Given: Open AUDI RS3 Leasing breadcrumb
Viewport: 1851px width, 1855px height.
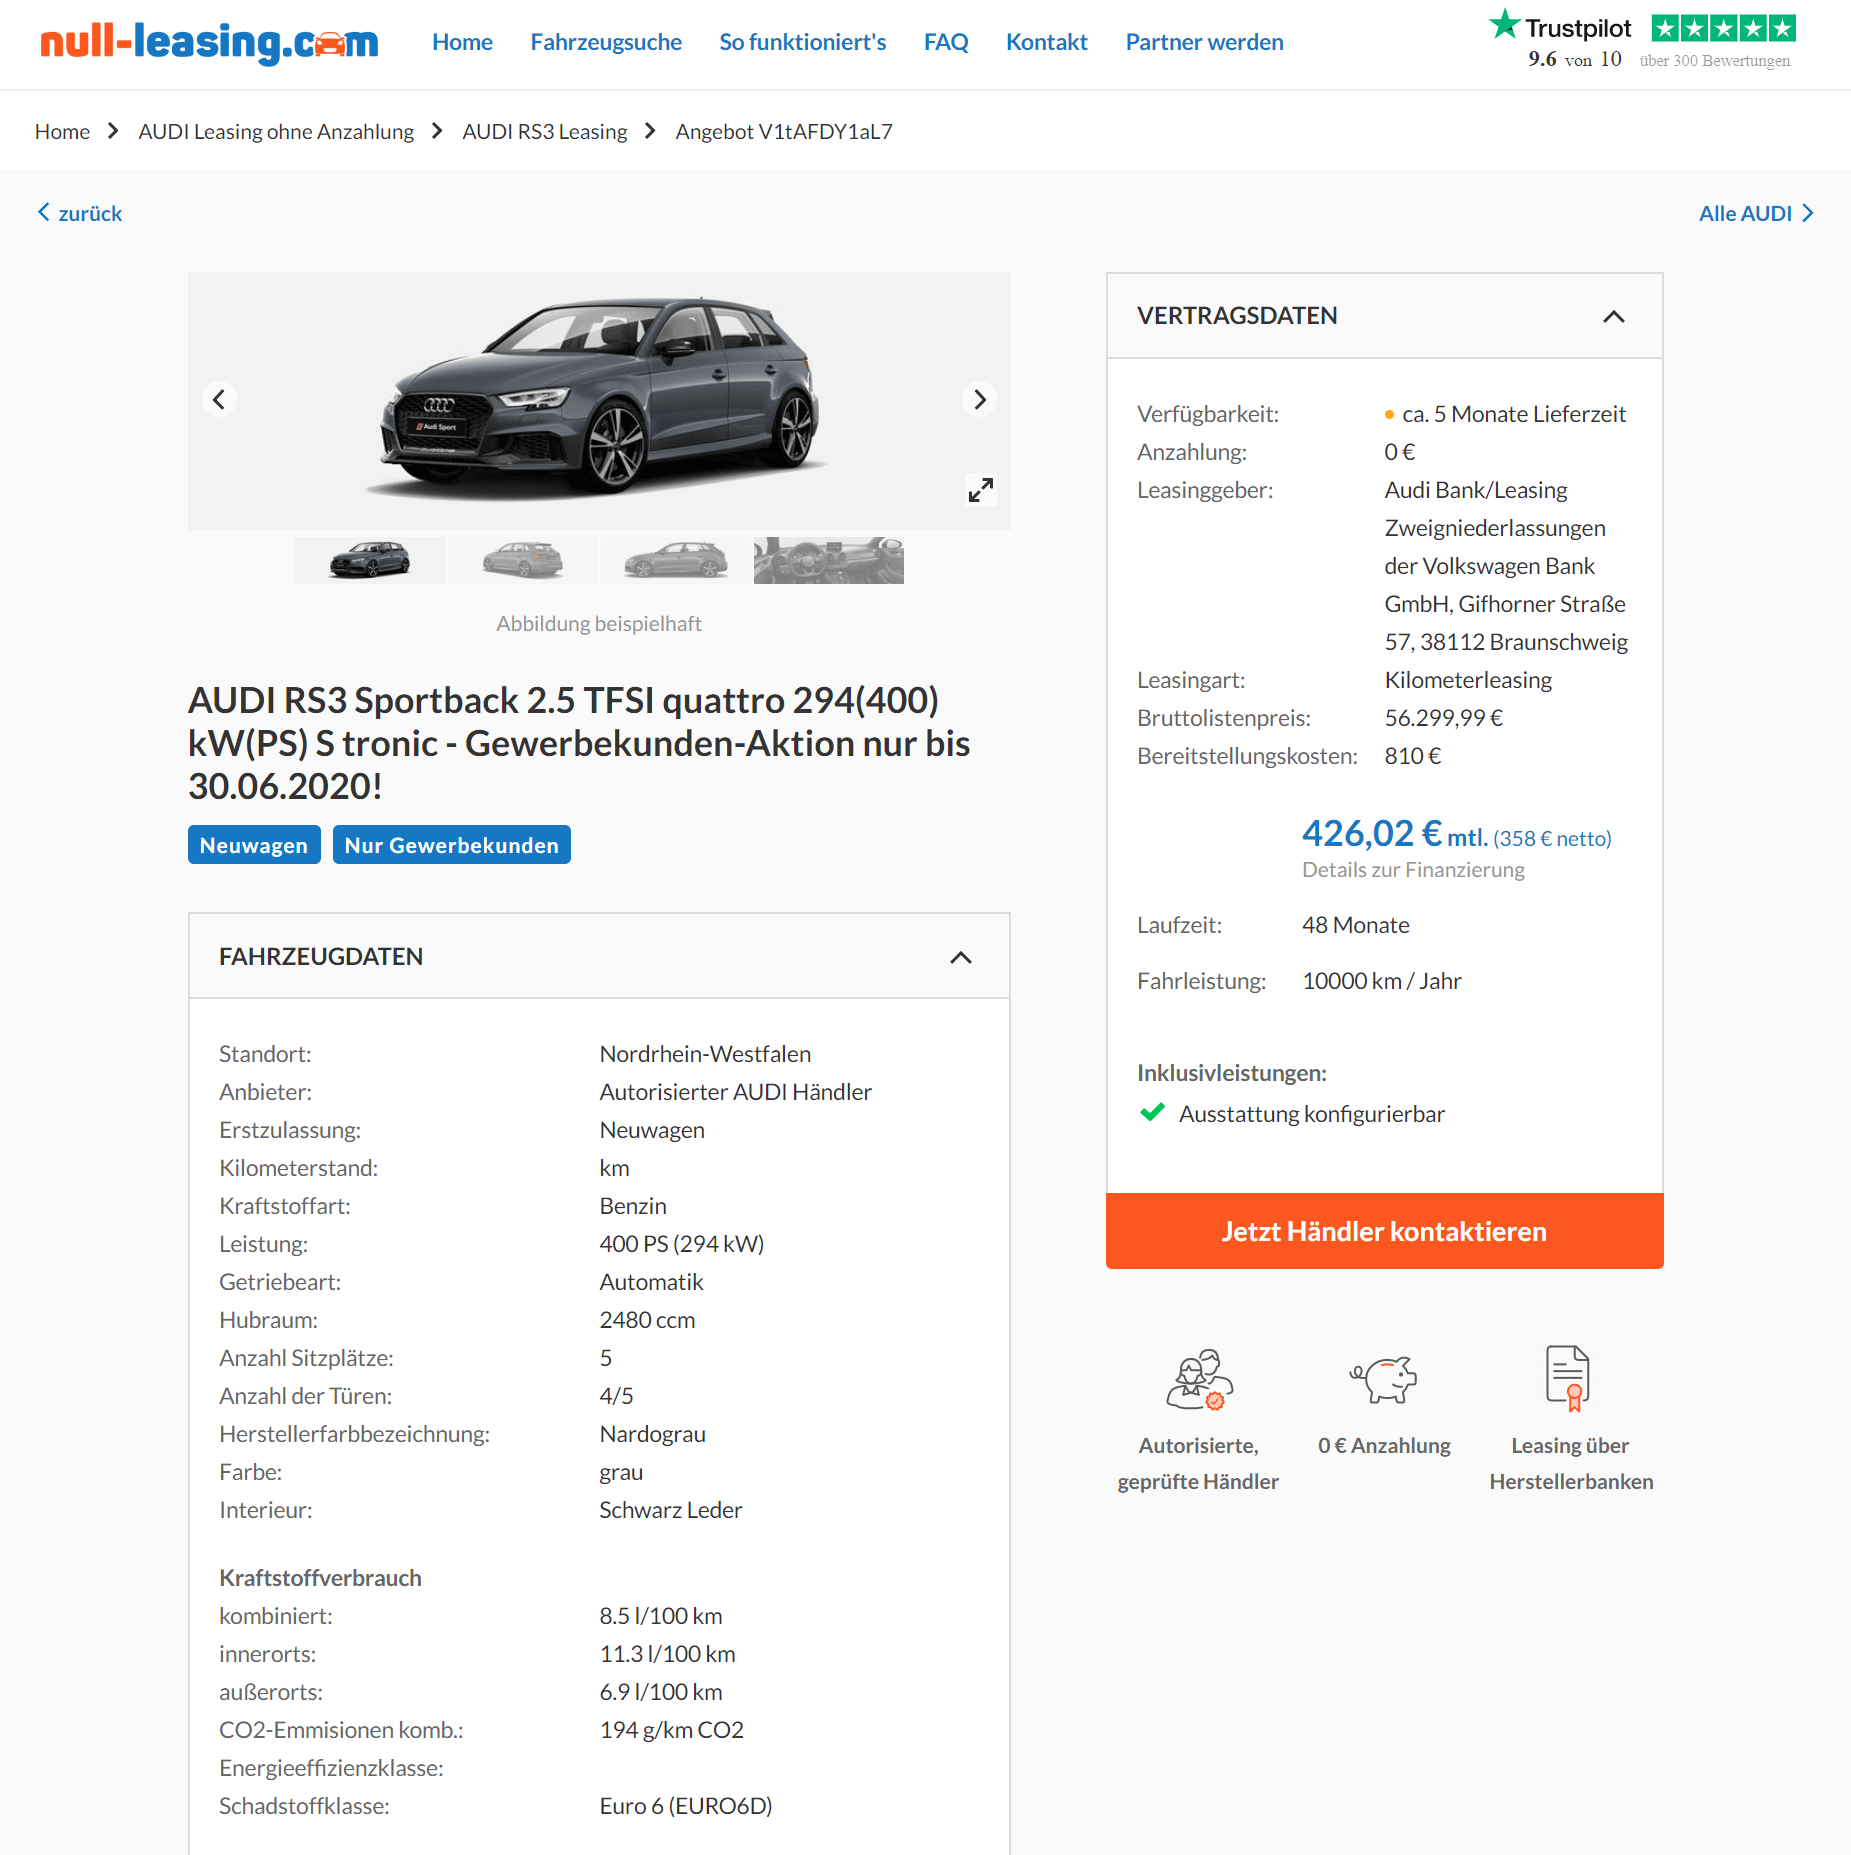Looking at the screenshot, I should point(544,132).
